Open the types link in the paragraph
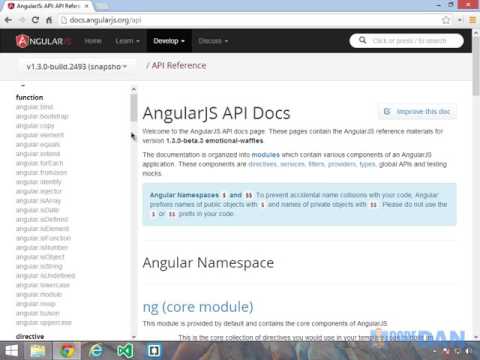The height and width of the screenshot is (360, 480). 367,164
